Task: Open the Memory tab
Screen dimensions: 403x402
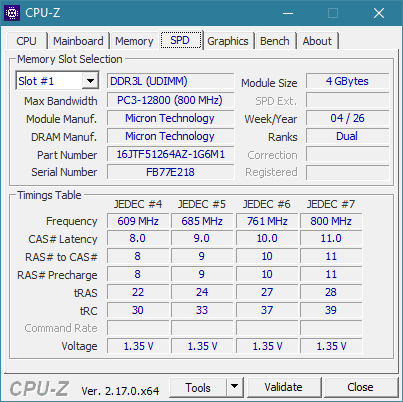Action: 134,41
